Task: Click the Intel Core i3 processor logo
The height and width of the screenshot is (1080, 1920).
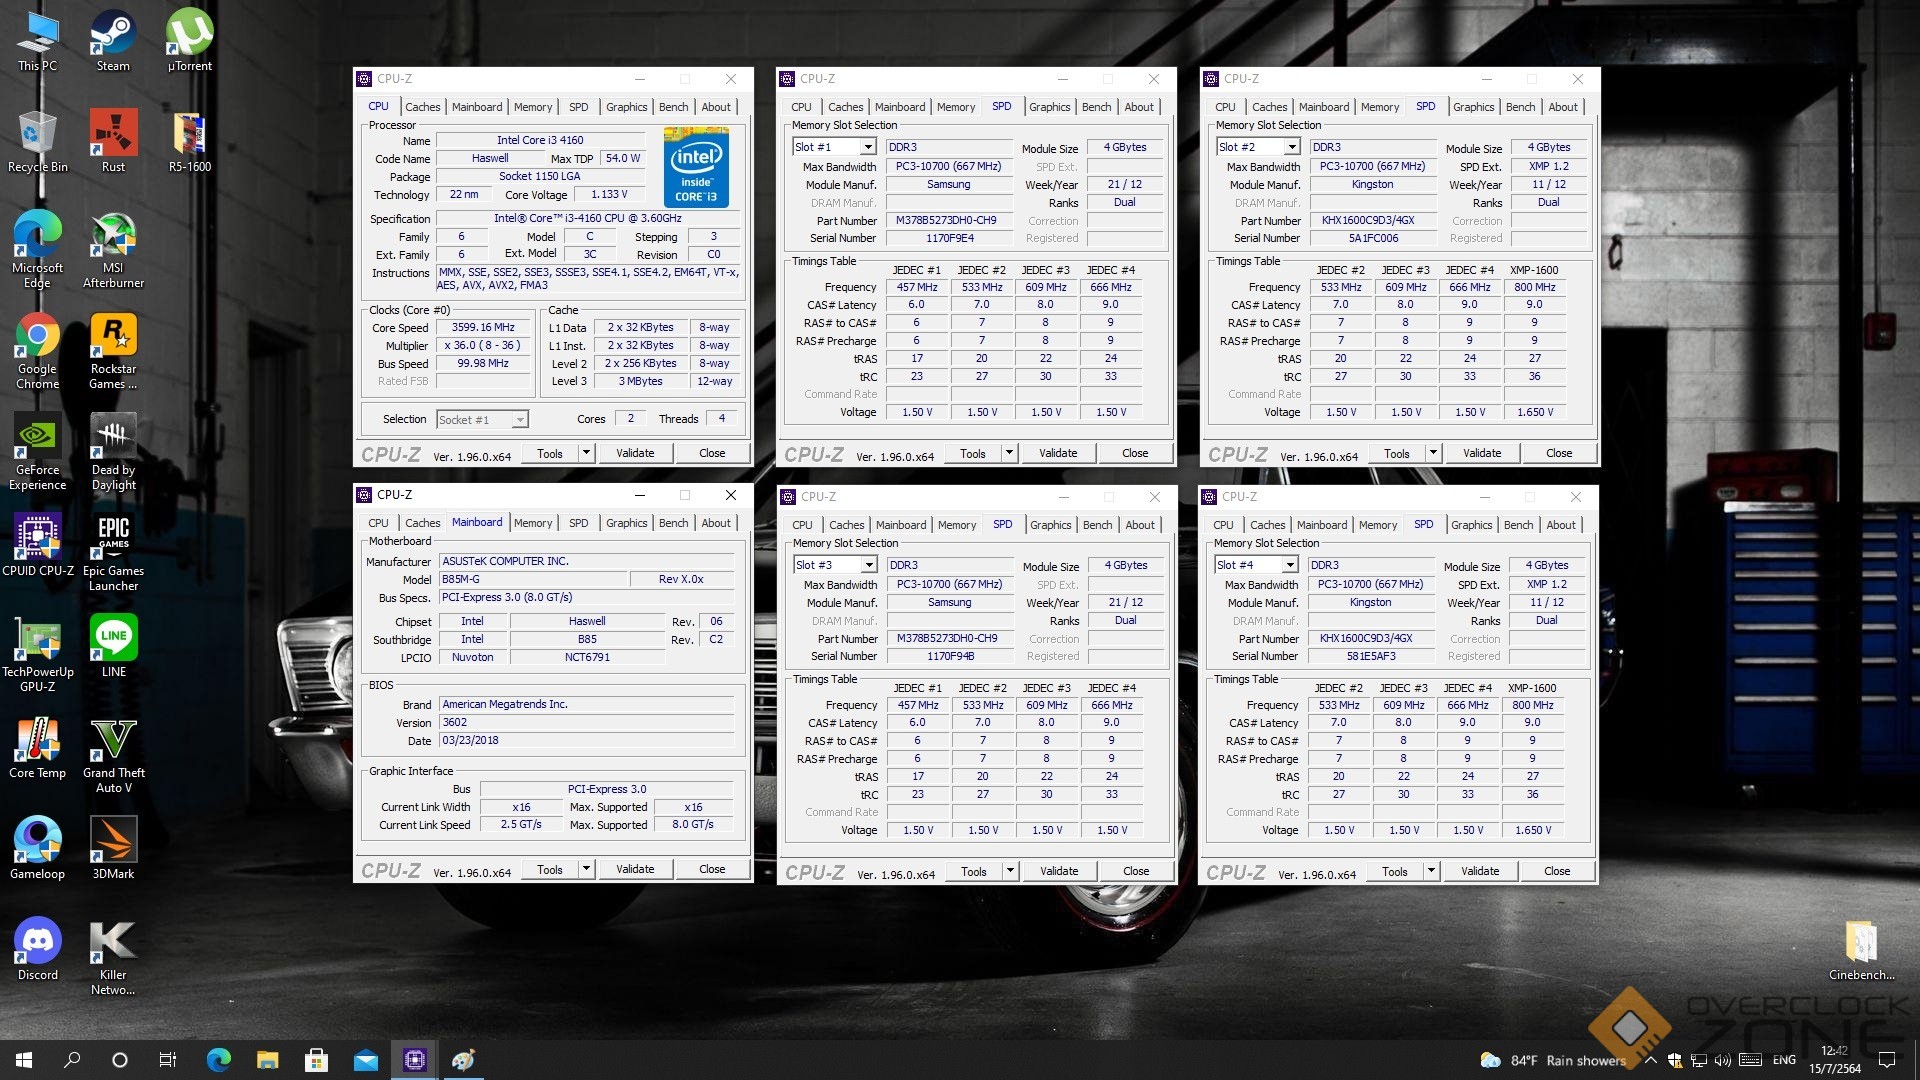Action: (x=696, y=167)
